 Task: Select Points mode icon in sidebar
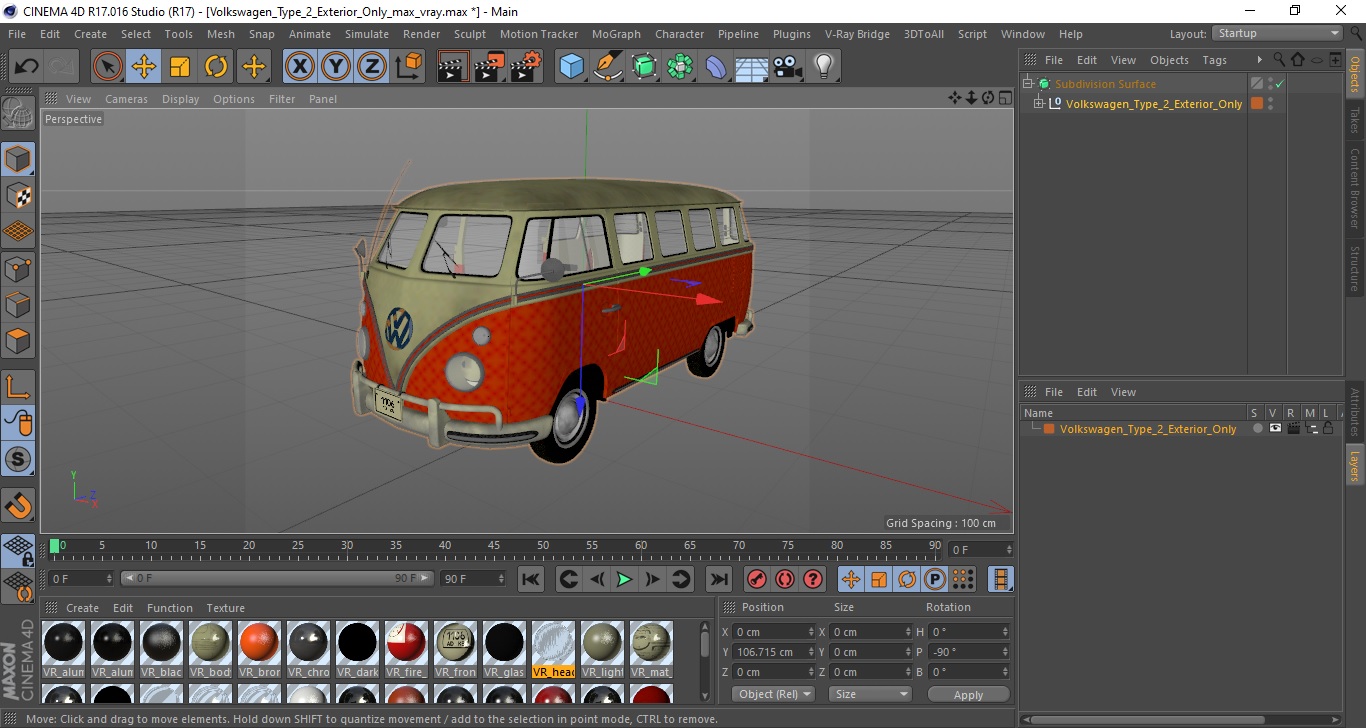pos(18,268)
